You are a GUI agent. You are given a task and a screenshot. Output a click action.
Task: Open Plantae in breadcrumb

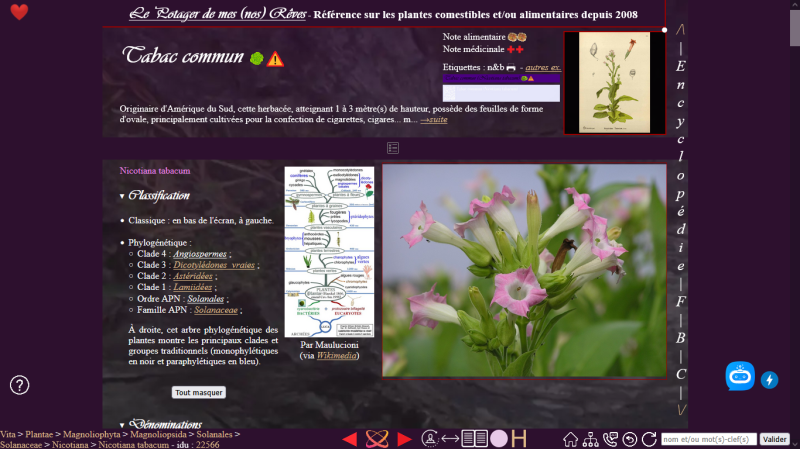point(39,434)
